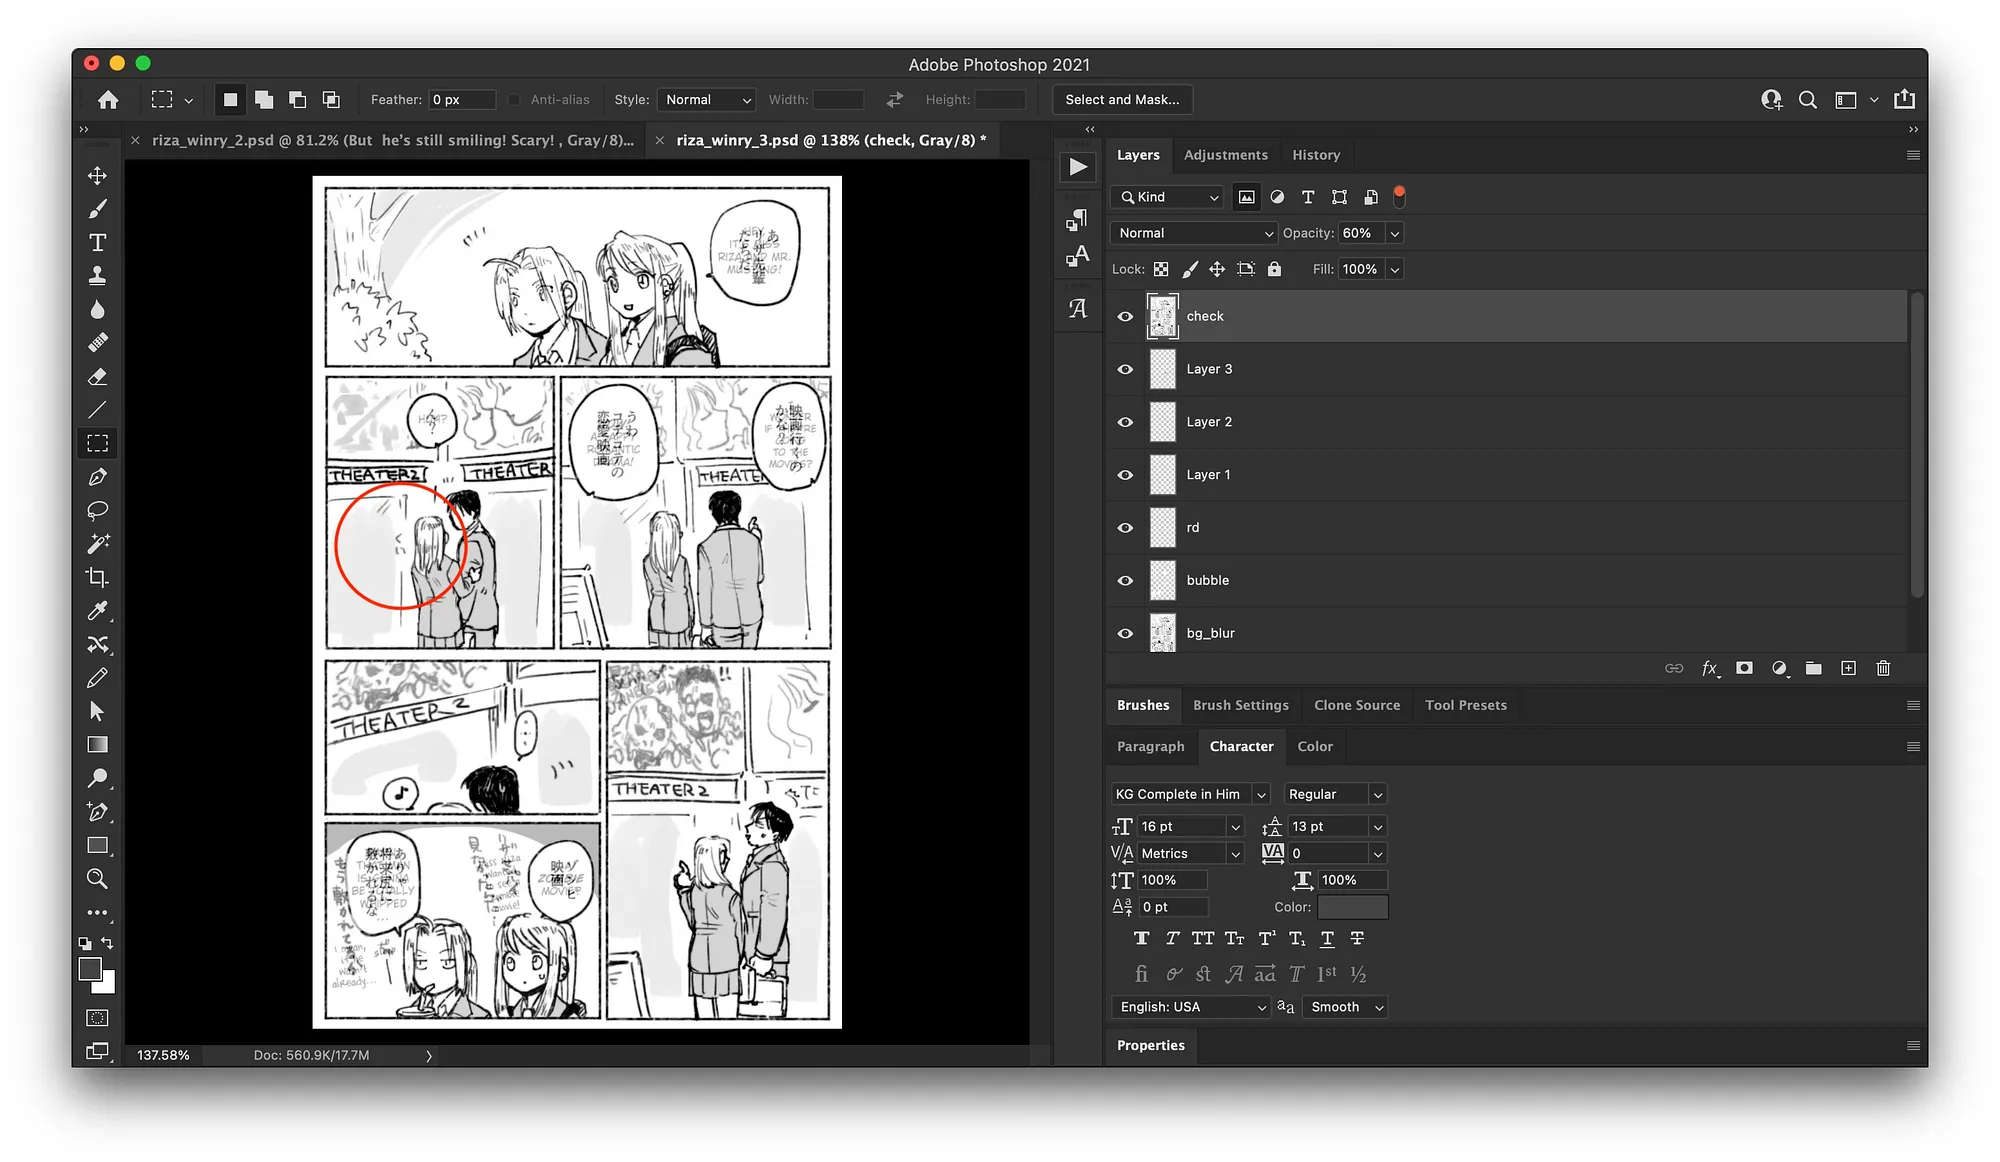This screenshot has height=1162, width=2000.
Task: Hide the Layer 2 eye icon
Action: [1125, 422]
